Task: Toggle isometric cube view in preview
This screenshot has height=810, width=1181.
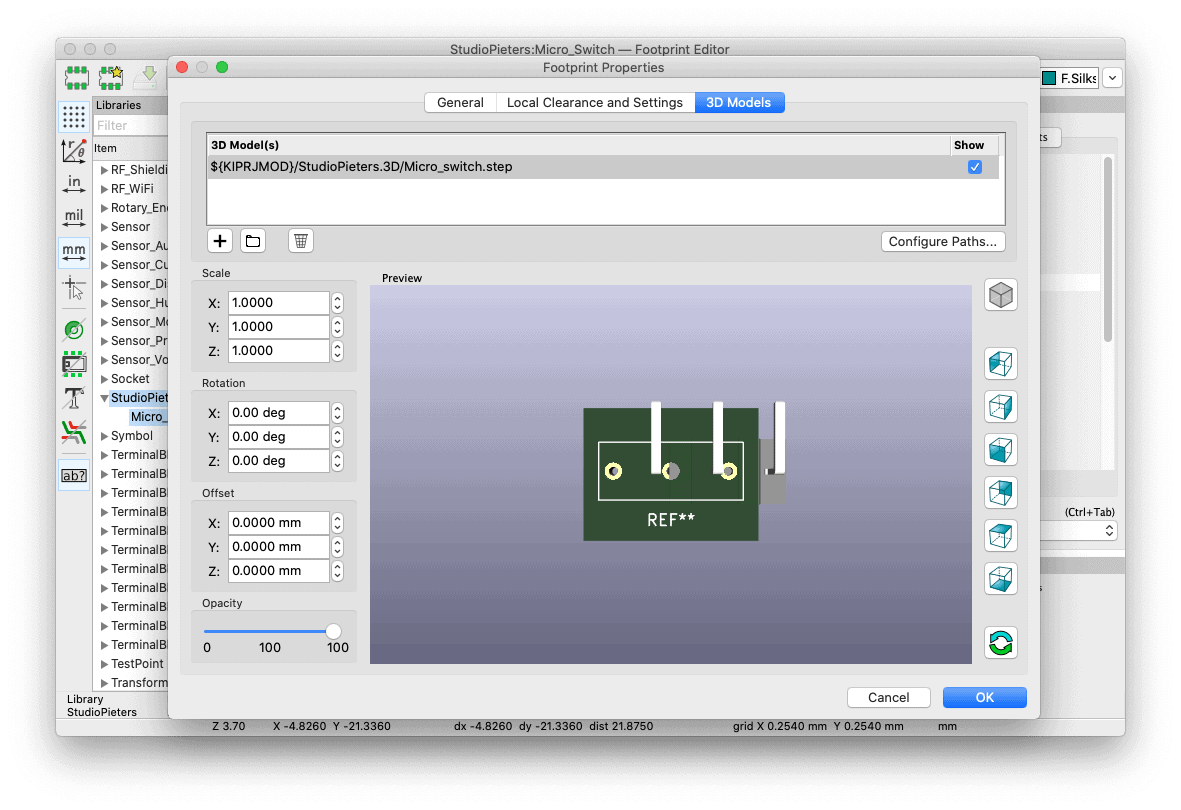Action: [x=1000, y=295]
